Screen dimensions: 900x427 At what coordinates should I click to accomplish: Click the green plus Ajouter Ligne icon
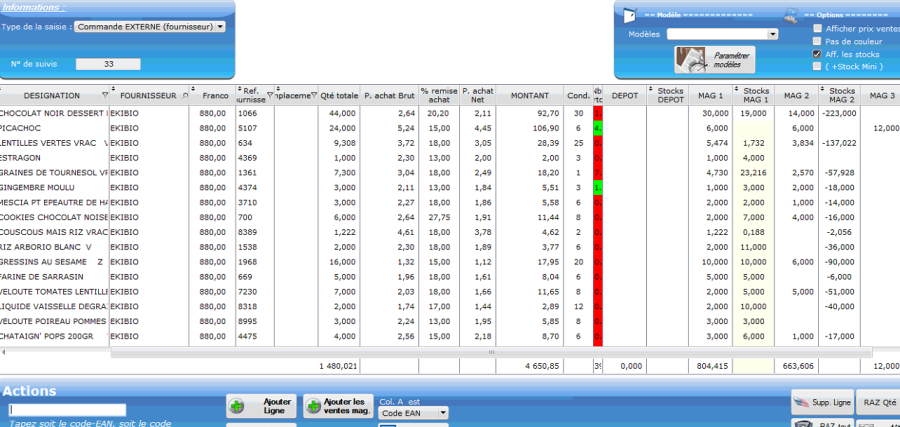[237, 406]
